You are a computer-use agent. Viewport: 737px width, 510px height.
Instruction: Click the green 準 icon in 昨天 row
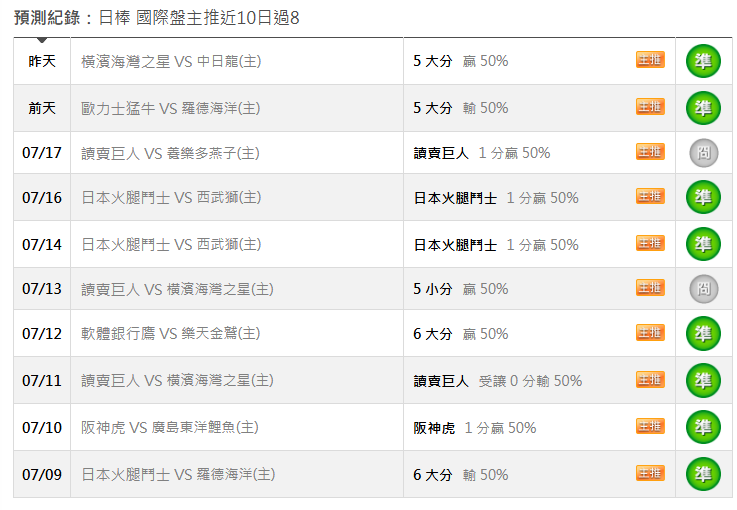(703, 61)
